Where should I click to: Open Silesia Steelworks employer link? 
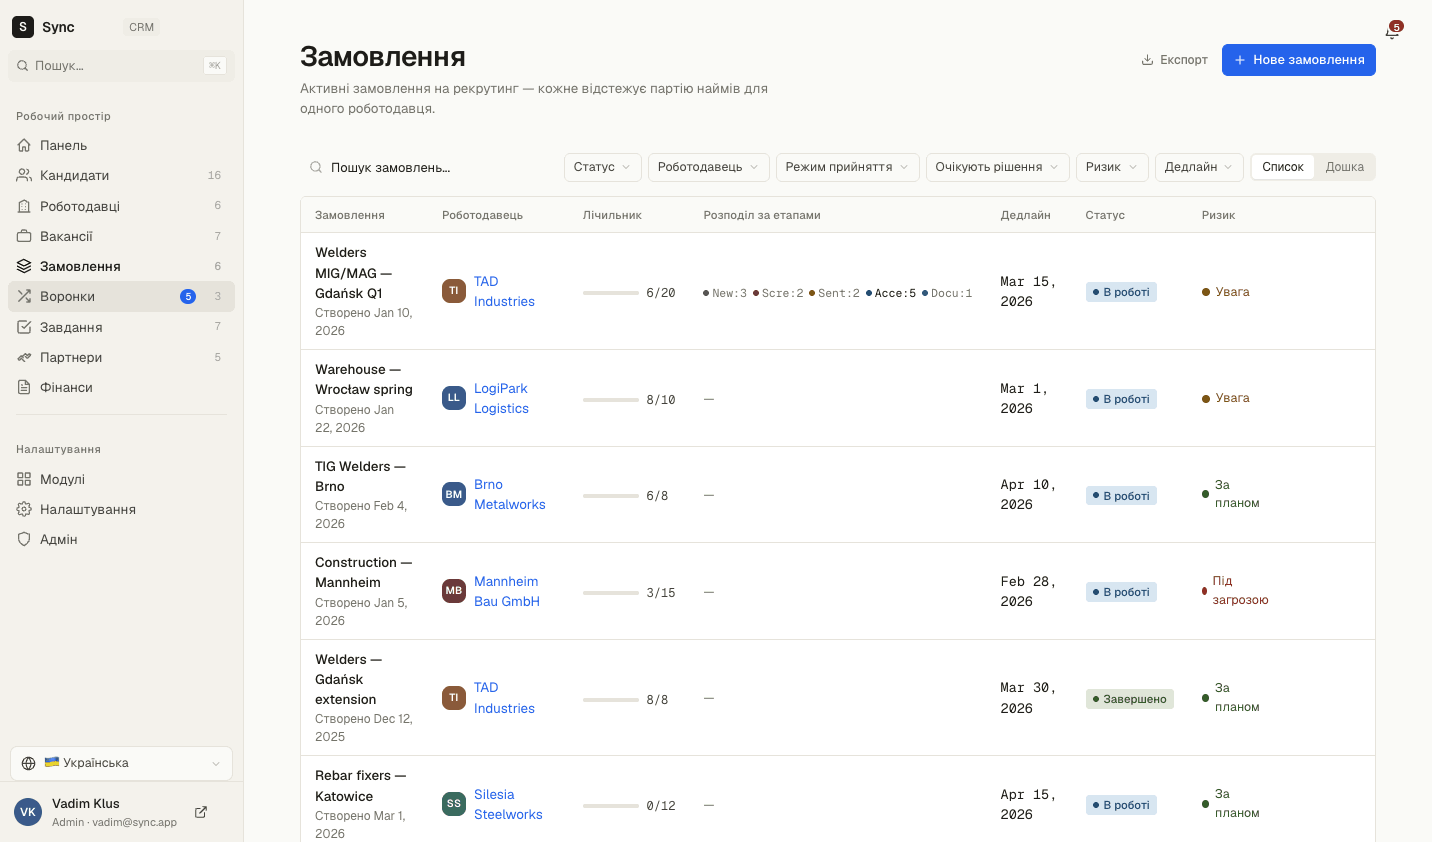click(508, 804)
